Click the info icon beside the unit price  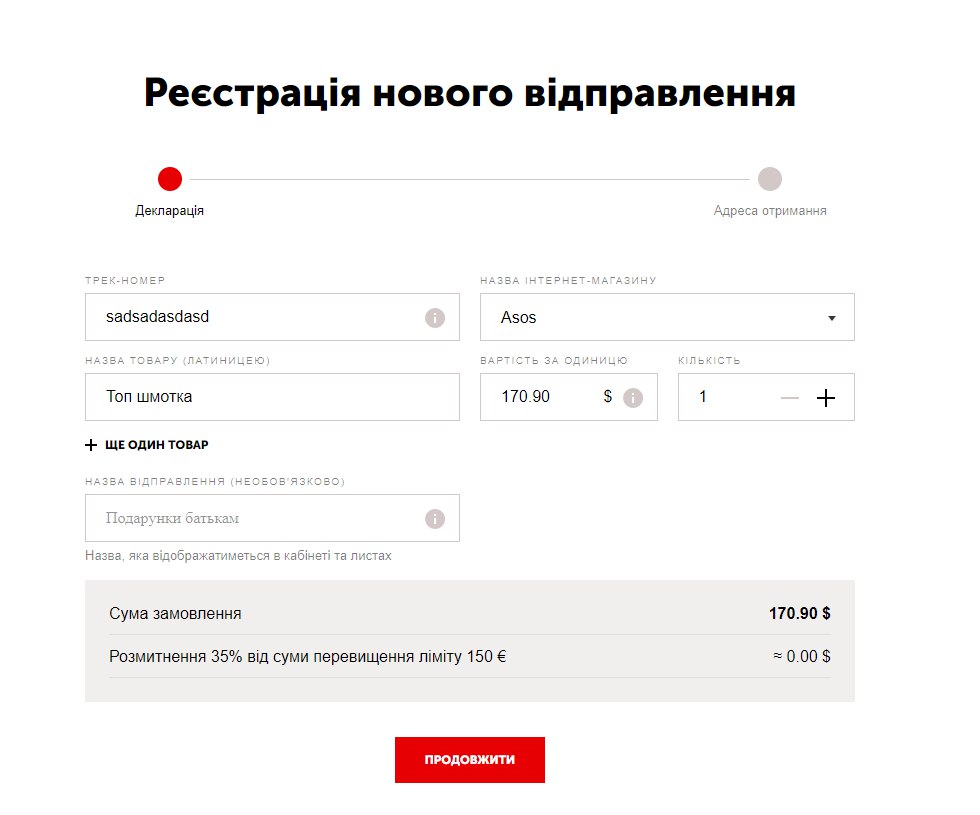(633, 398)
